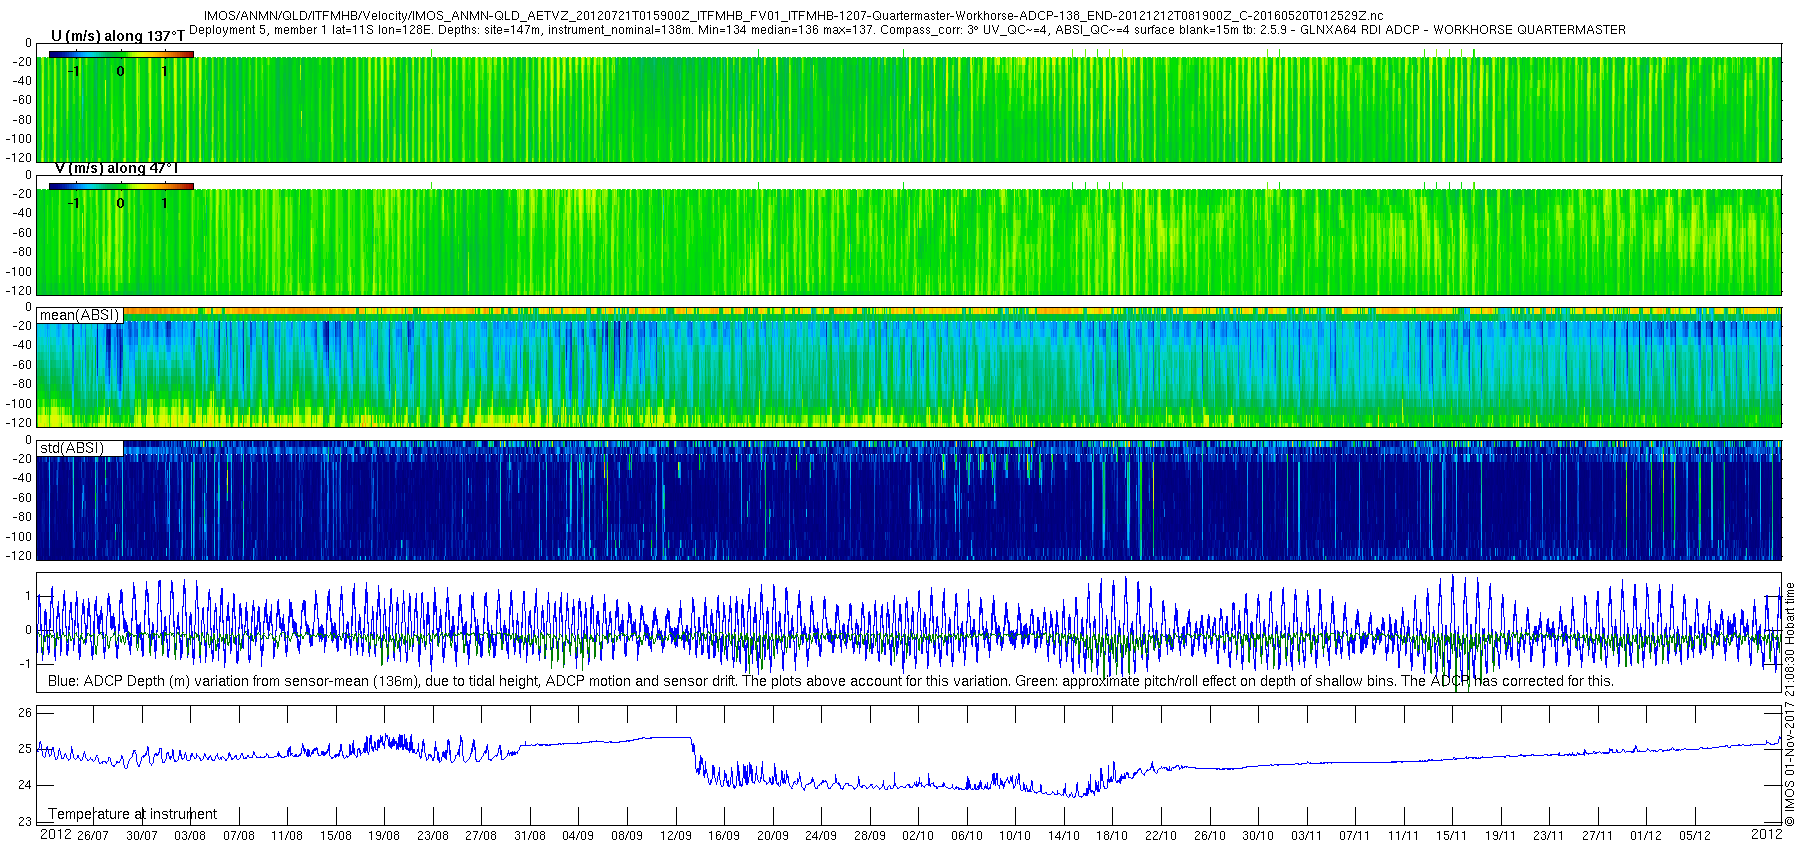Click the 07/08 date tick label
Image resolution: width=1800 pixels, height=850 pixels.
point(238,836)
